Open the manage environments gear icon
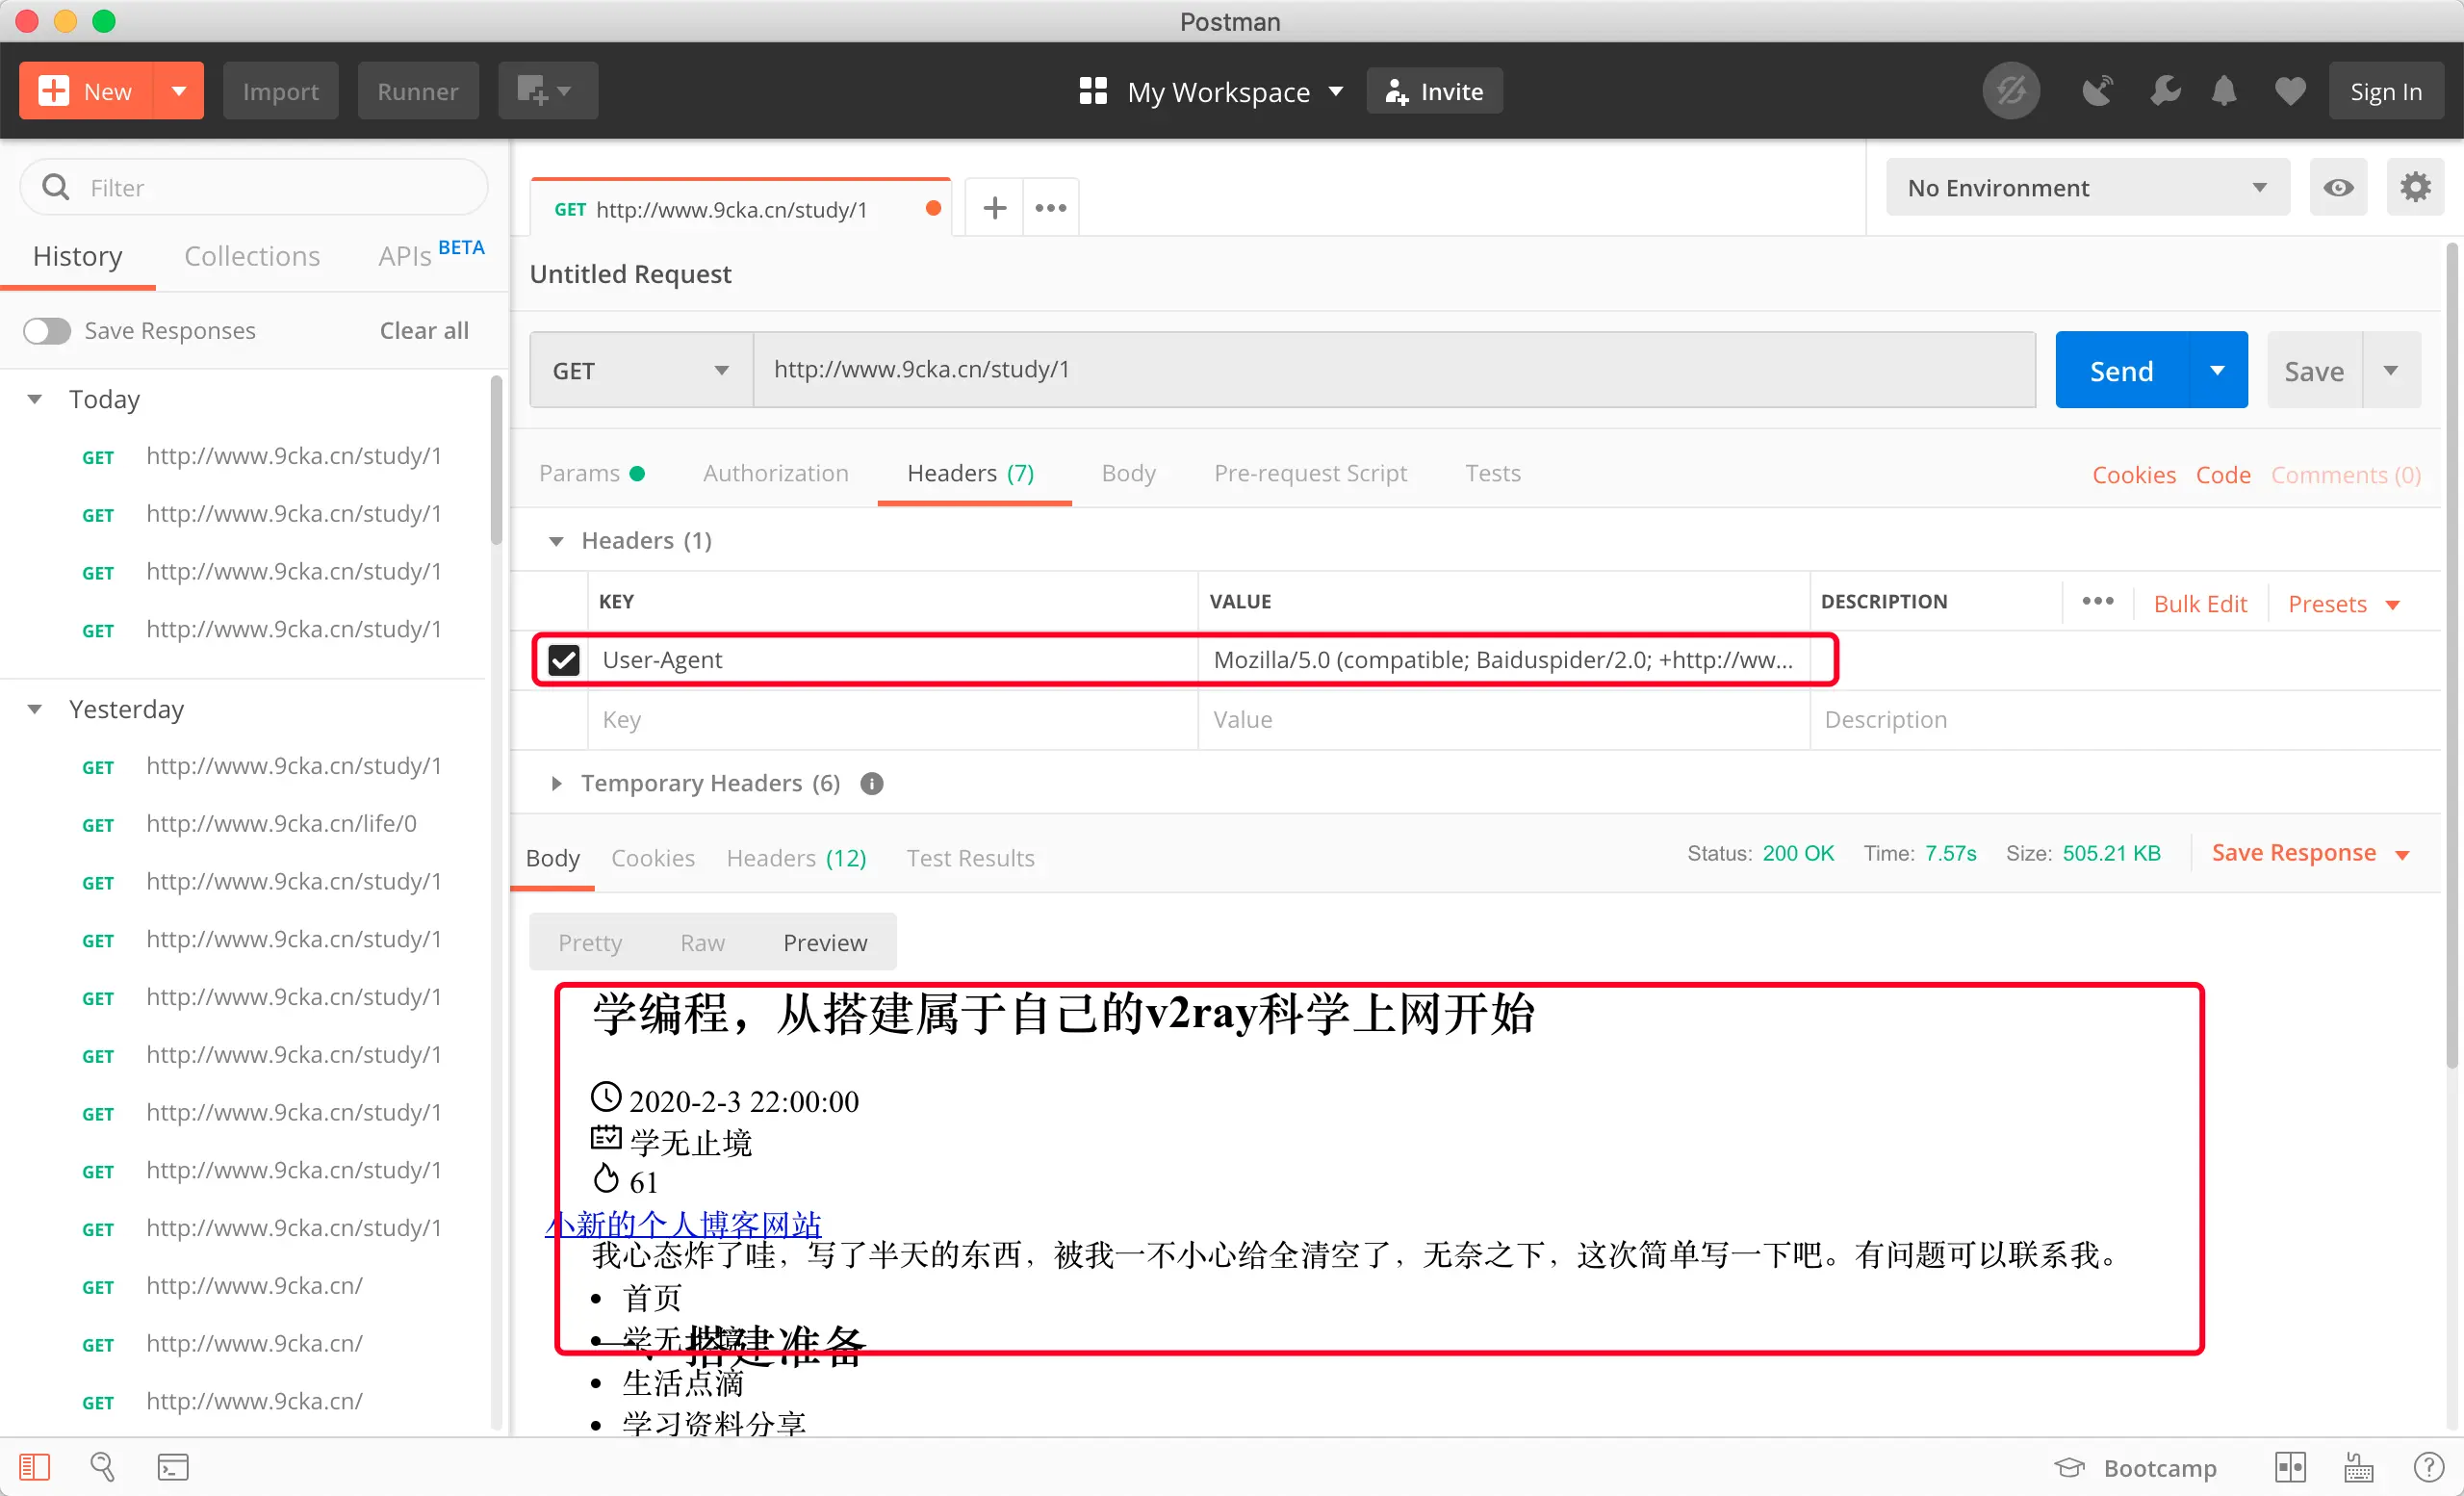Image resolution: width=2464 pixels, height=1496 pixels. 2415,188
